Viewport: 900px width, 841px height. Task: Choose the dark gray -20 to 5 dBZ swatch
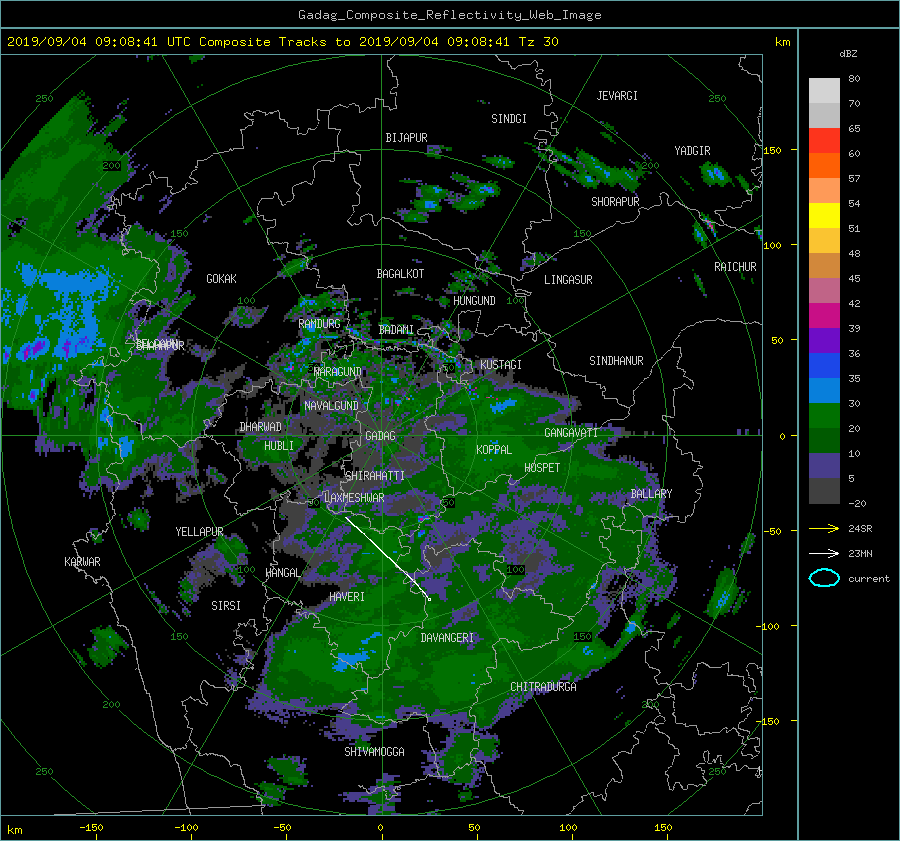pyautogui.click(x=824, y=491)
